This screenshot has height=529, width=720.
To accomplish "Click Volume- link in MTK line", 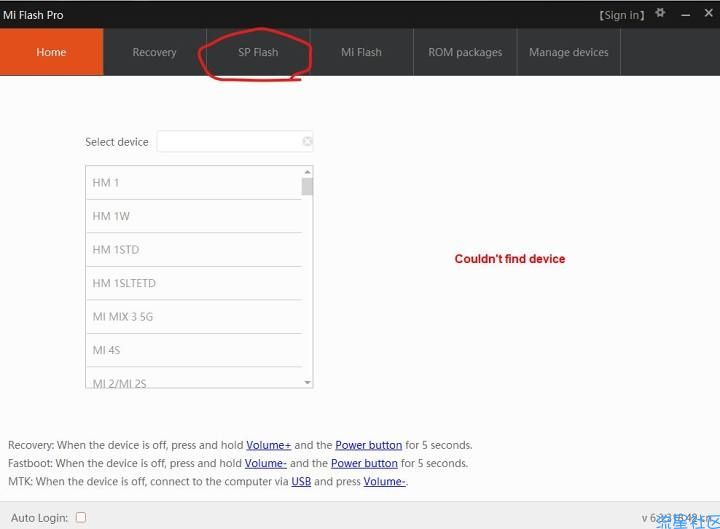I will tap(384, 481).
